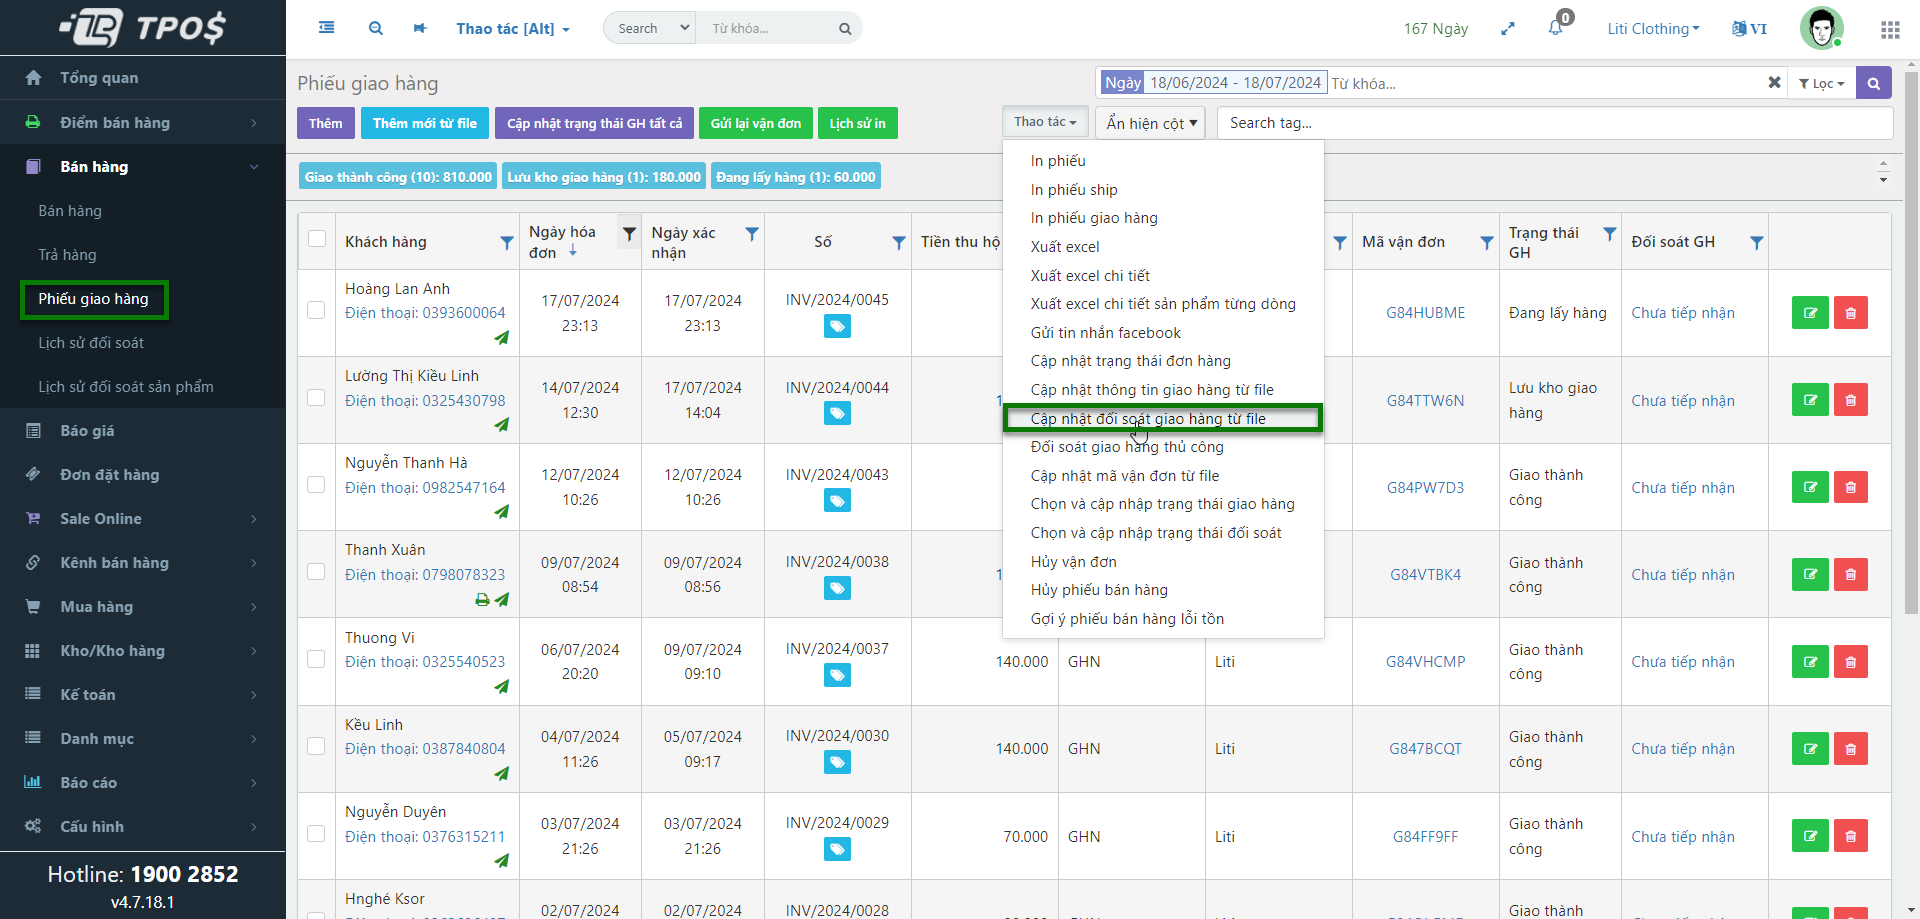
Task: Check the Thanh Xuân row checkbox
Action: click(x=316, y=571)
